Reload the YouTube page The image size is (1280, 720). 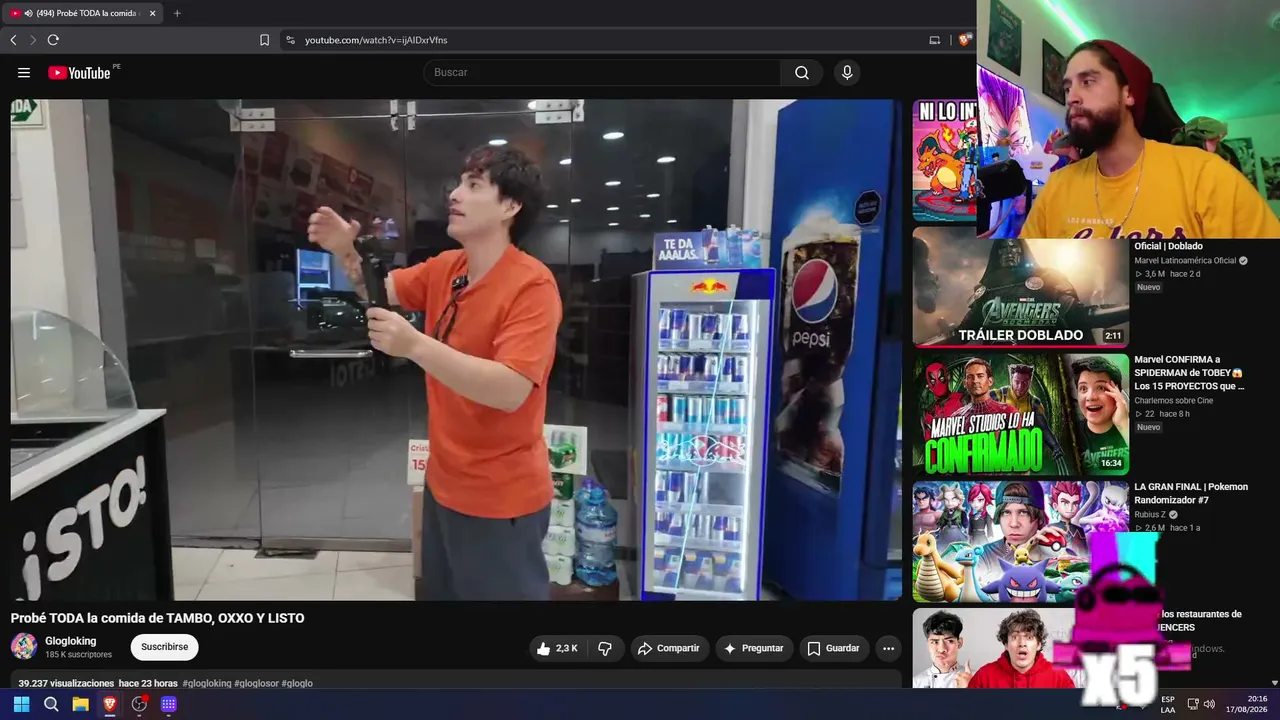53,40
